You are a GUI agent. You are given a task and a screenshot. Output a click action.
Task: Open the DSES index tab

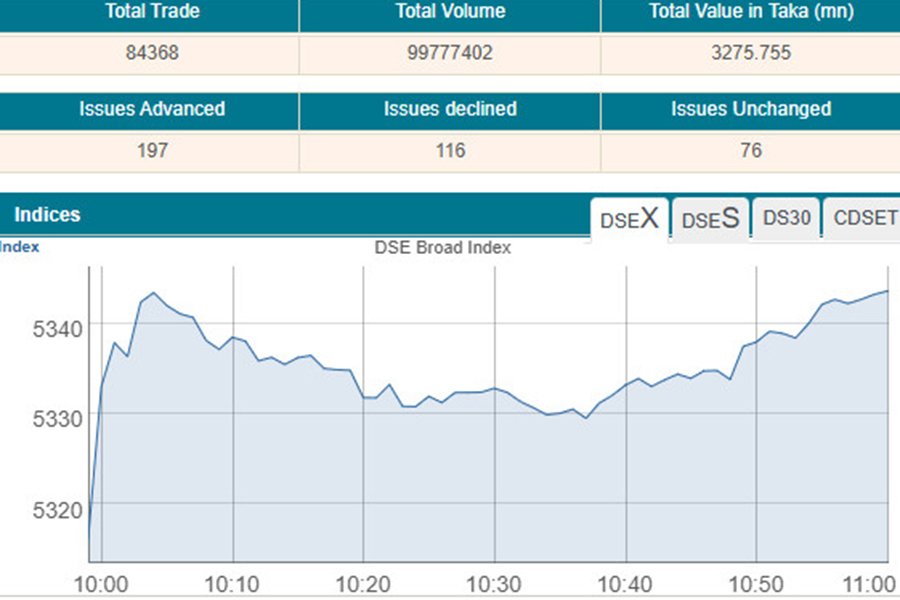[710, 219]
